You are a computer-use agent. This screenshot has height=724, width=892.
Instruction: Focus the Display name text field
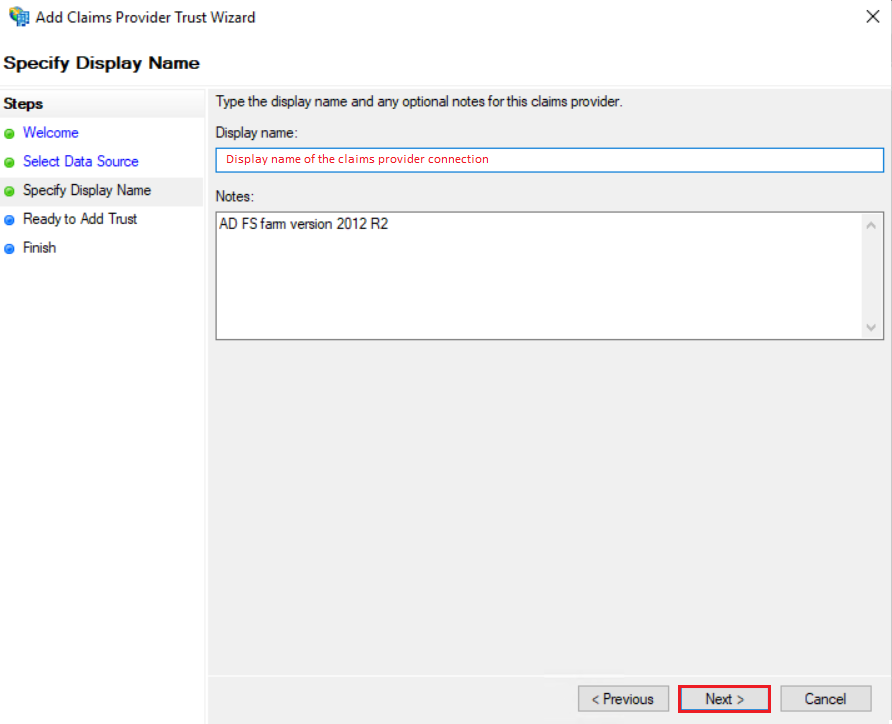coord(550,160)
